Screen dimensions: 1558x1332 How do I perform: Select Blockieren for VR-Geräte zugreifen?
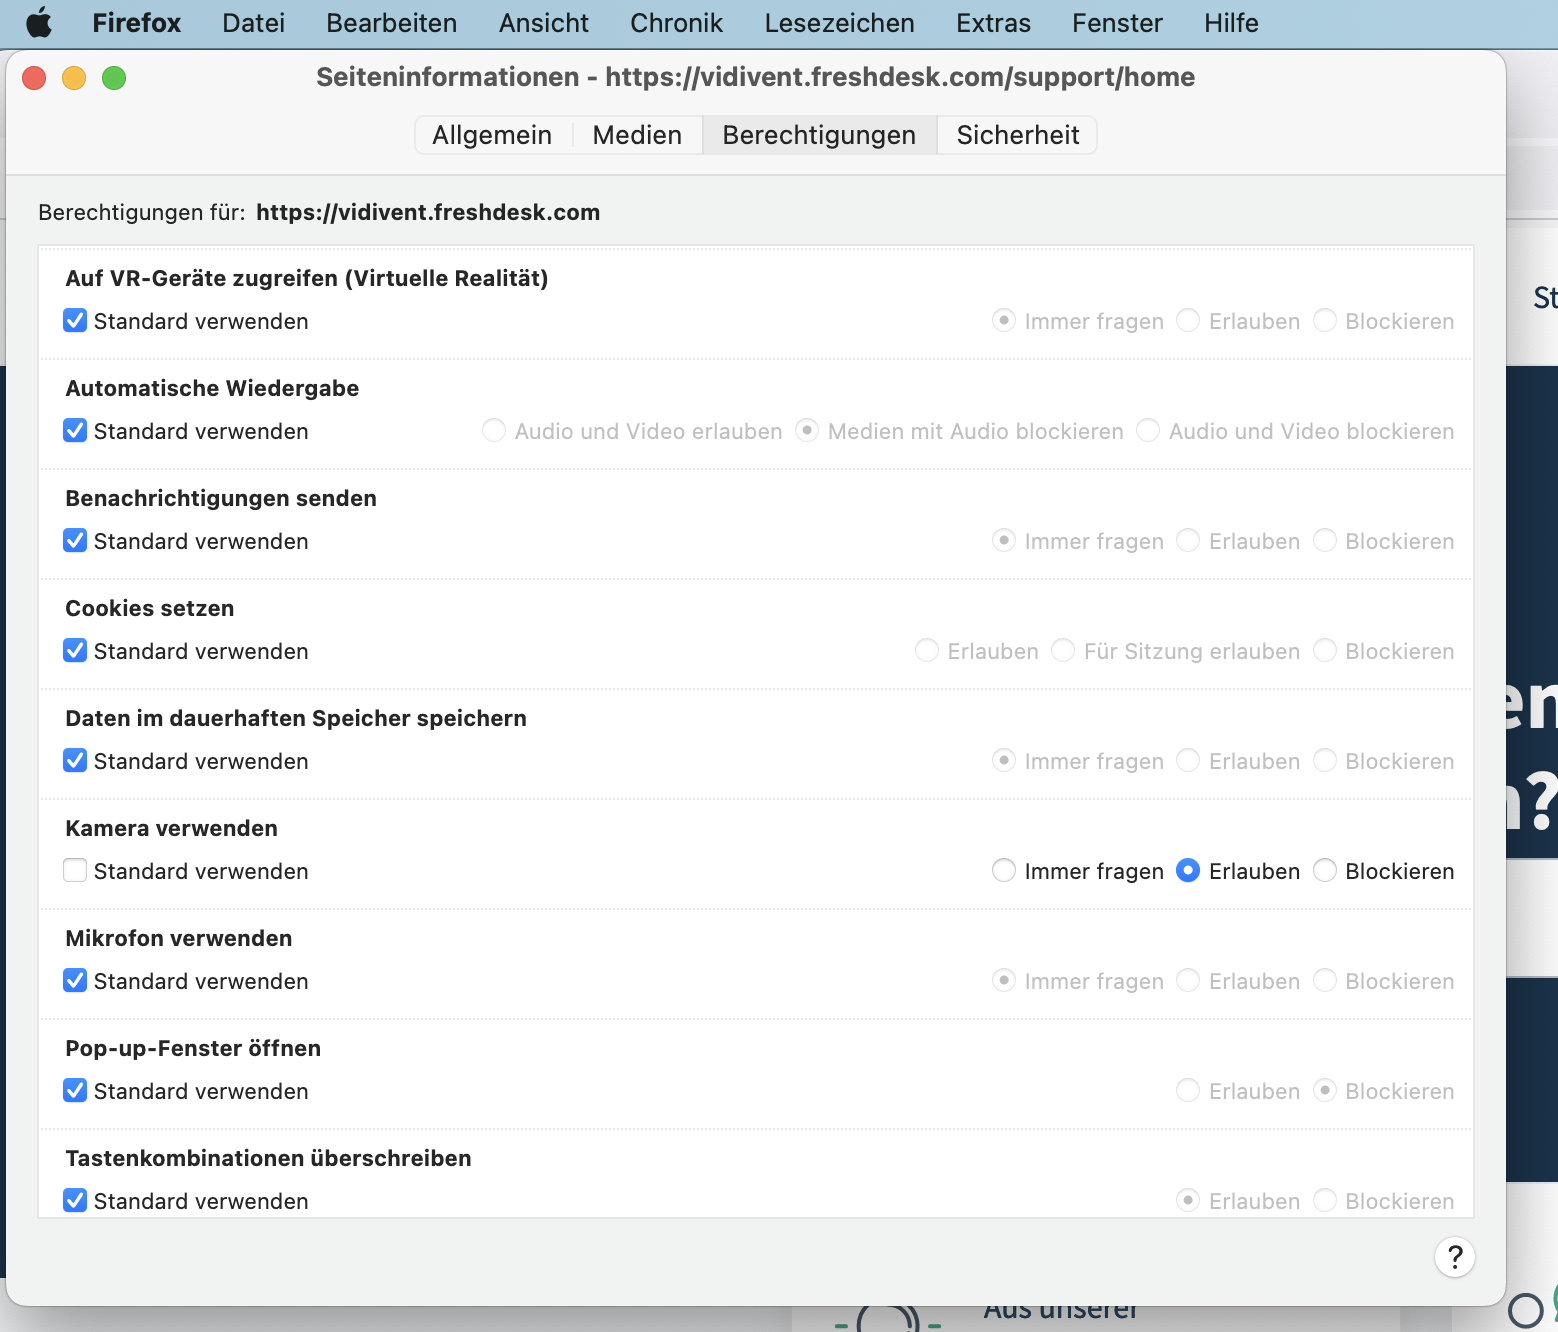coord(1325,320)
